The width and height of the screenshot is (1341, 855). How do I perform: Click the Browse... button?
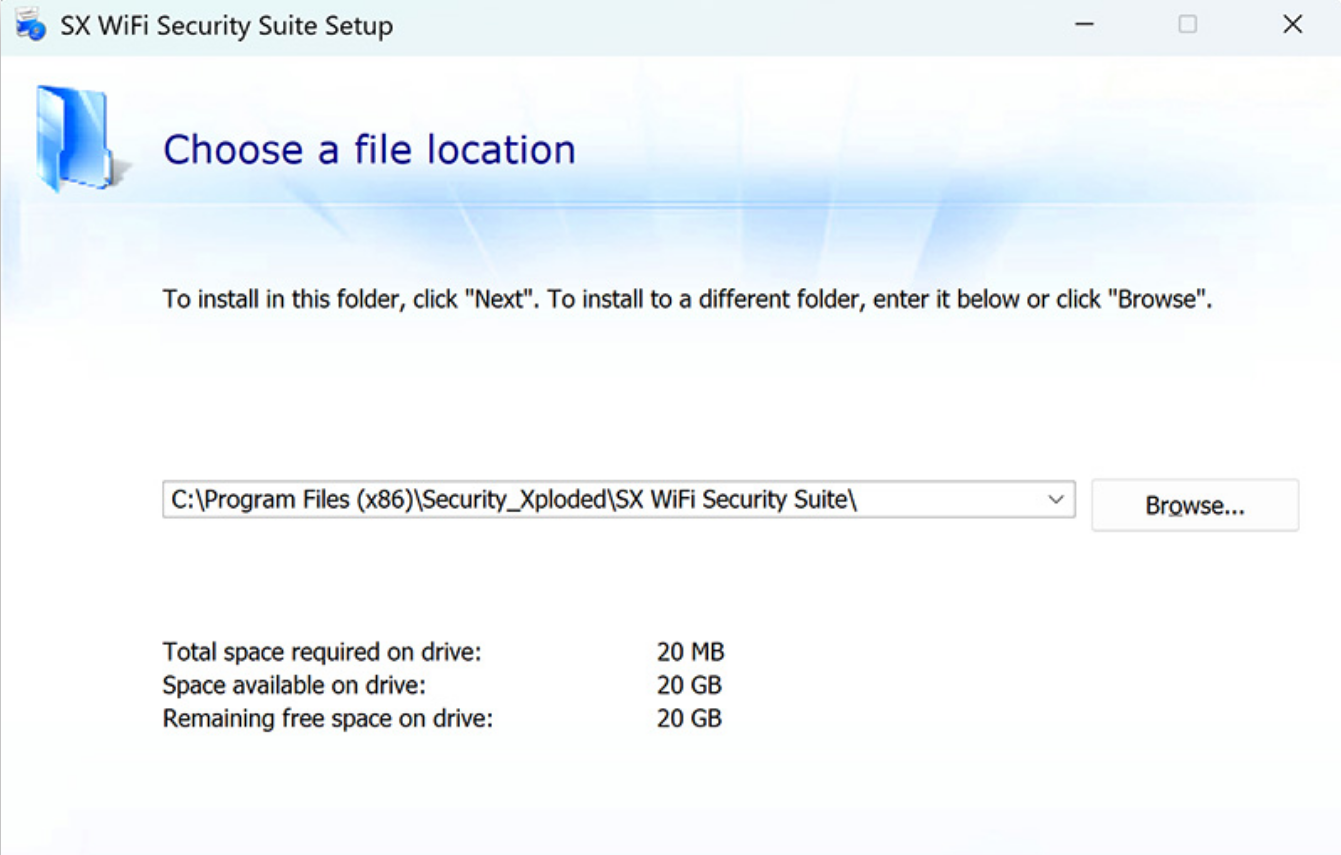tap(1195, 504)
